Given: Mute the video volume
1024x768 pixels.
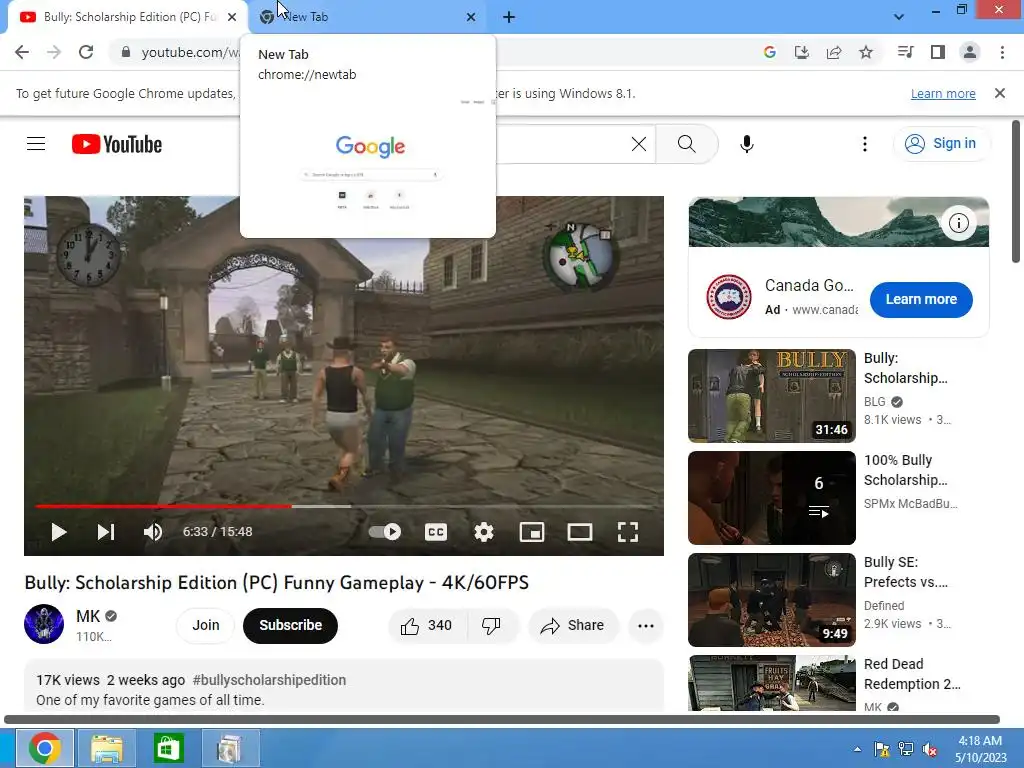Looking at the screenshot, I should coord(153,532).
